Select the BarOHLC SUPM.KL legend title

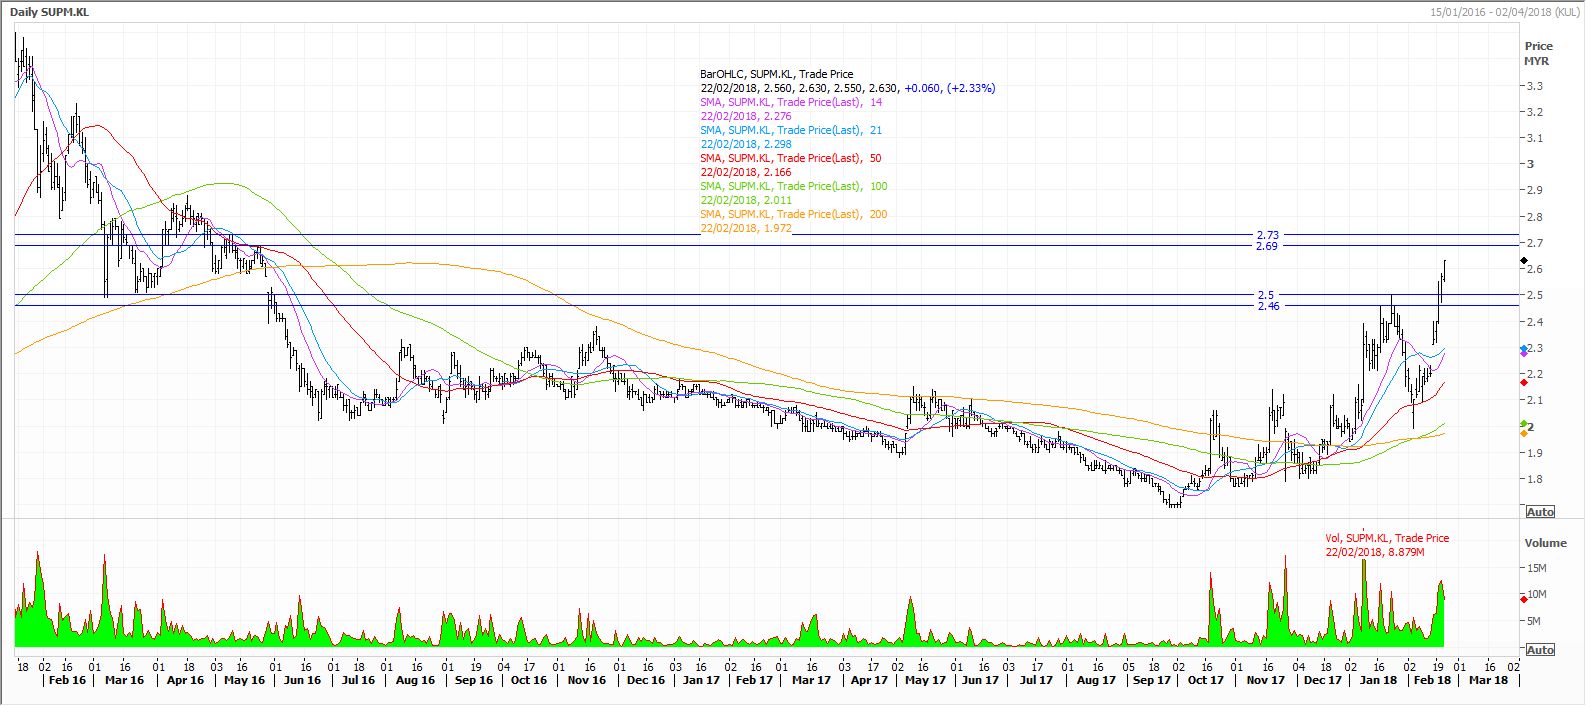(x=776, y=74)
